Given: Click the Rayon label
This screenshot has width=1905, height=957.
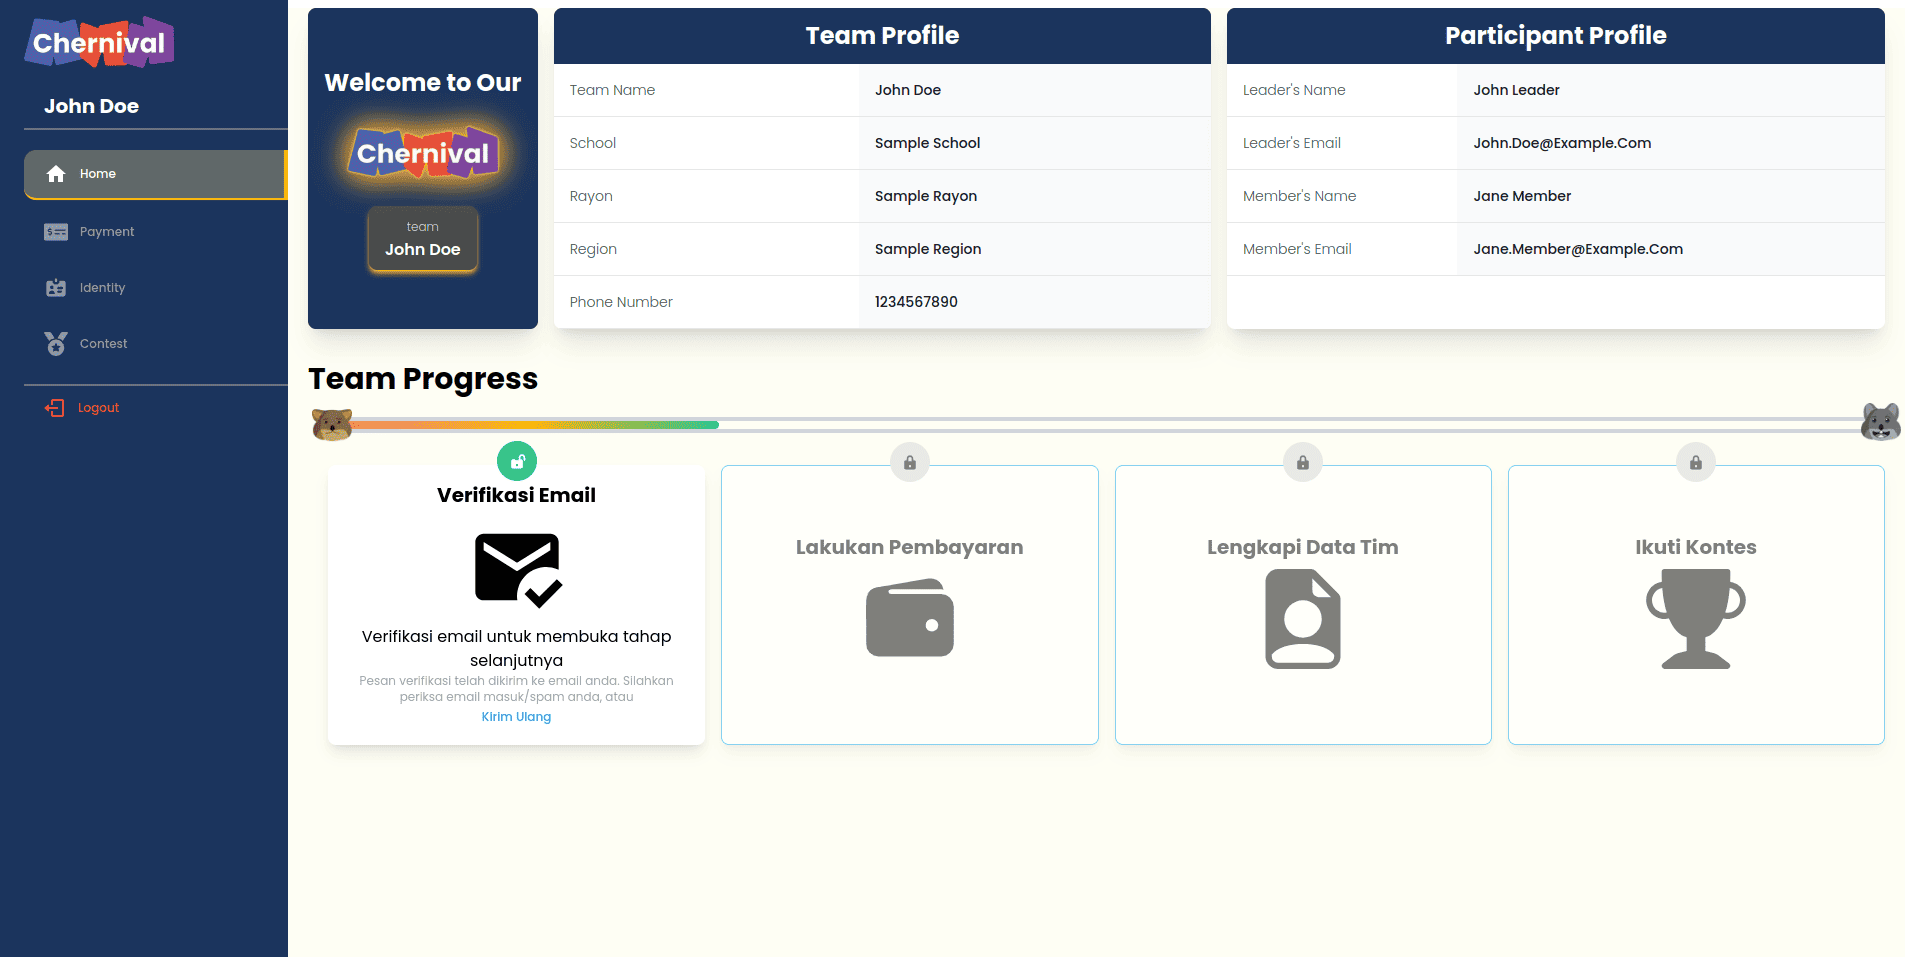Looking at the screenshot, I should pyautogui.click(x=591, y=196).
